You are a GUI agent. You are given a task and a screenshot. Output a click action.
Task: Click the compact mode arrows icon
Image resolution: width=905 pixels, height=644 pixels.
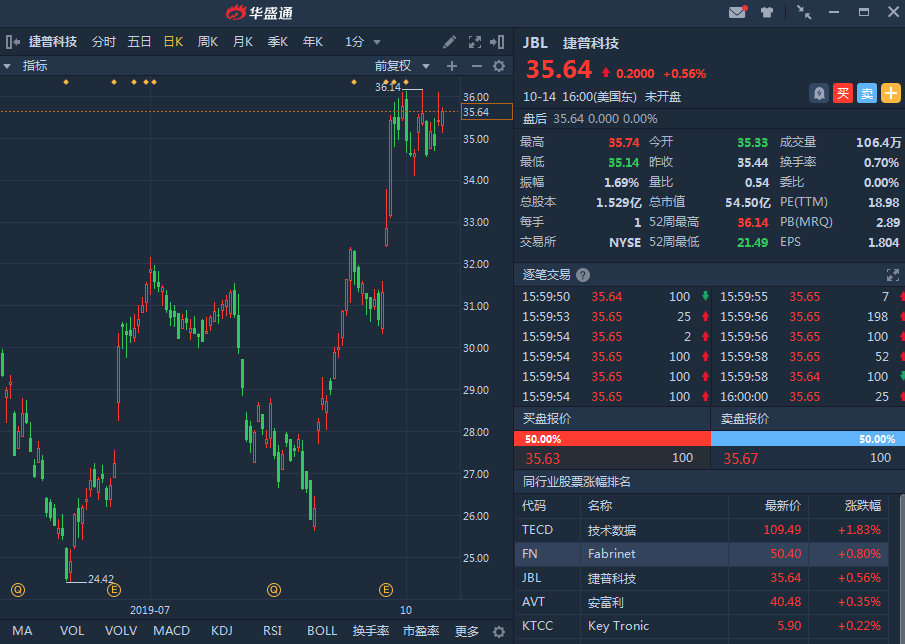pyautogui.click(x=804, y=12)
